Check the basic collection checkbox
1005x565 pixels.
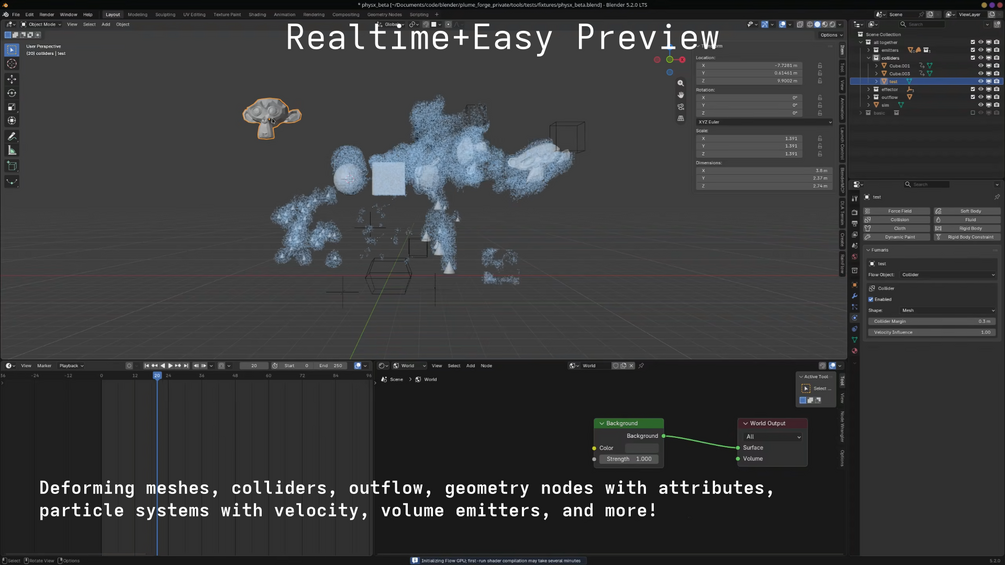click(972, 113)
